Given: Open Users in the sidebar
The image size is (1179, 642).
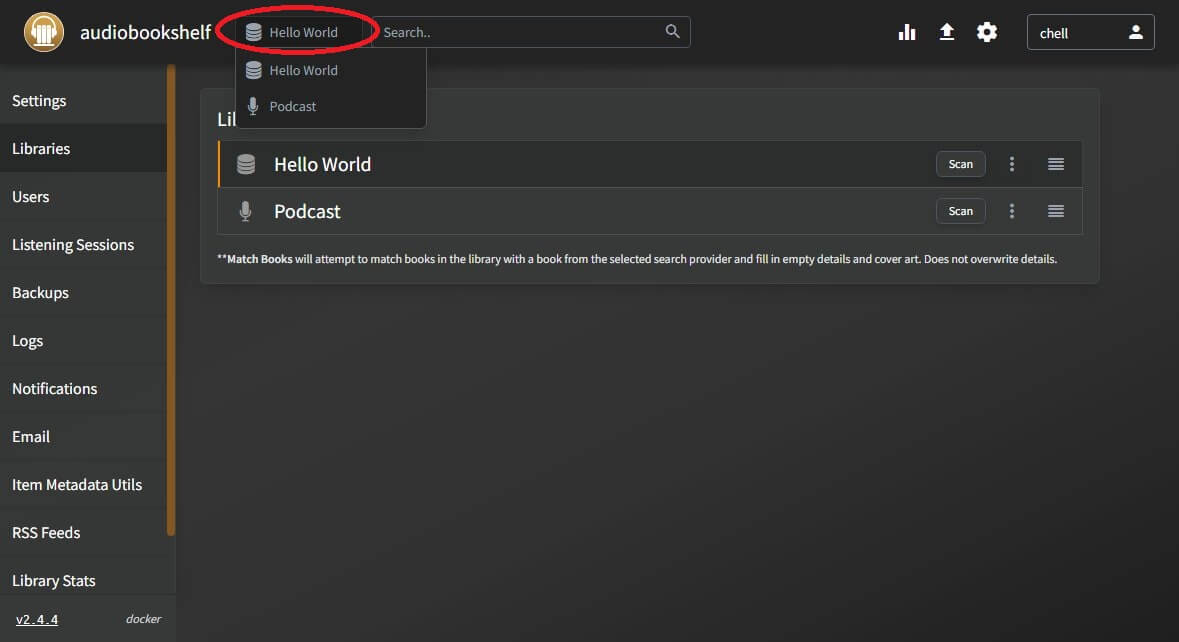Looking at the screenshot, I should [x=83, y=197].
